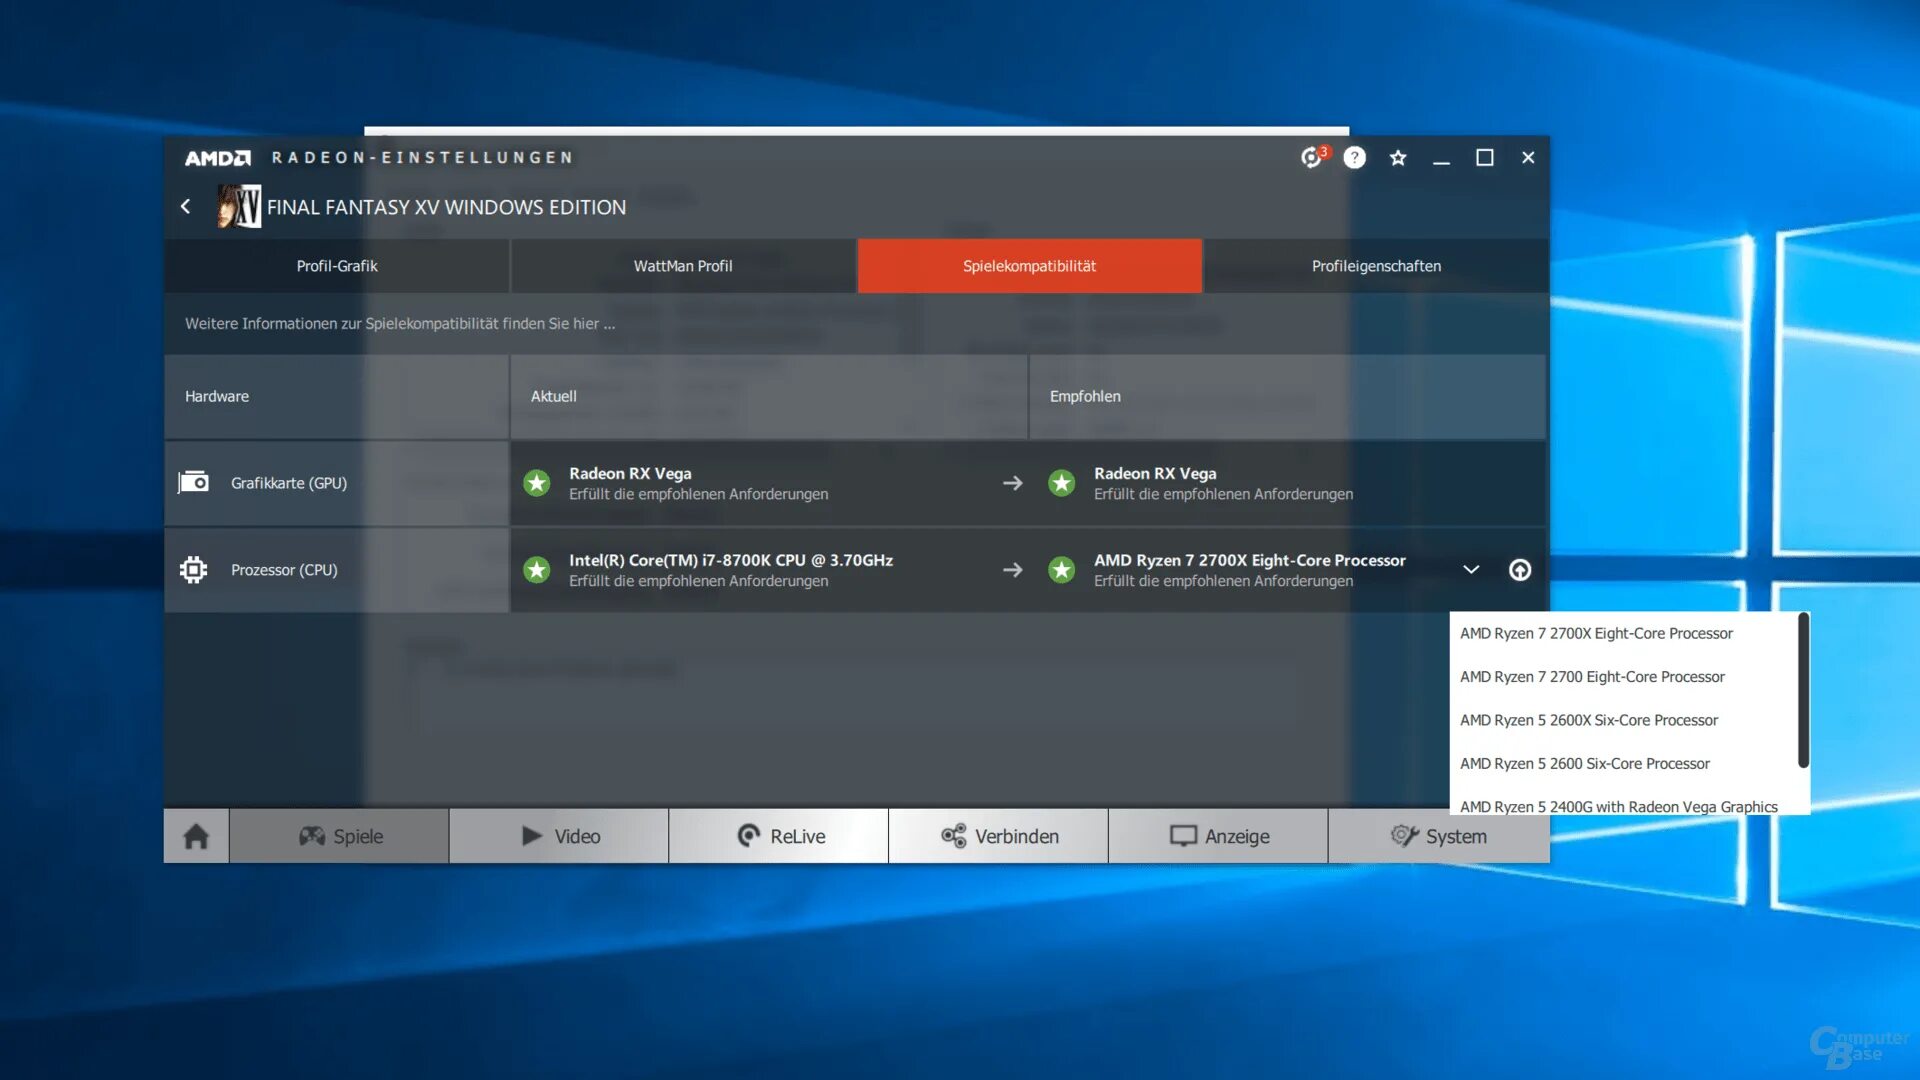Click the arrow in the Grafikkarte row
Image resolution: width=1920 pixels, height=1080 pixels.
pyautogui.click(x=1012, y=483)
